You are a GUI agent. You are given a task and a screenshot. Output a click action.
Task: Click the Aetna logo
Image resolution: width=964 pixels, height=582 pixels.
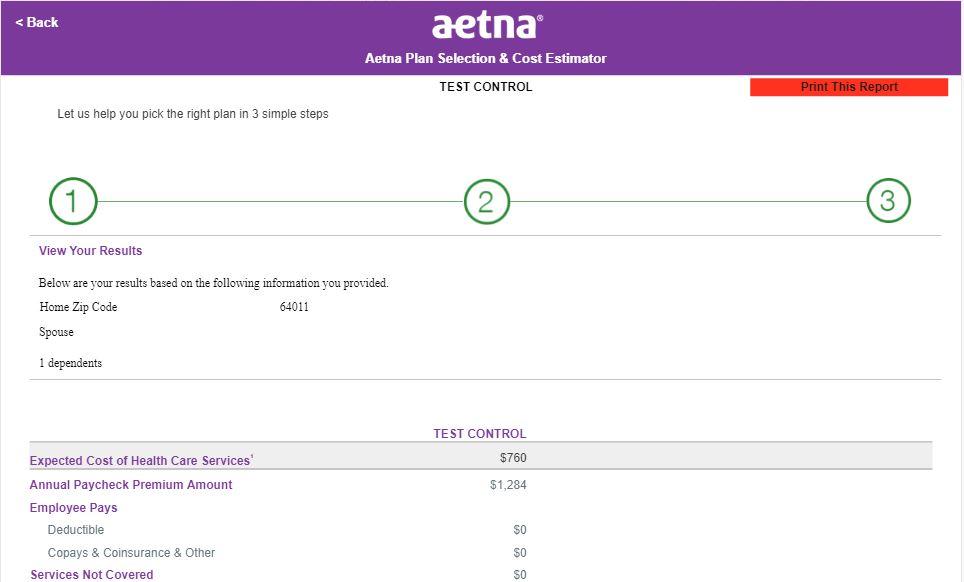tap(487, 26)
